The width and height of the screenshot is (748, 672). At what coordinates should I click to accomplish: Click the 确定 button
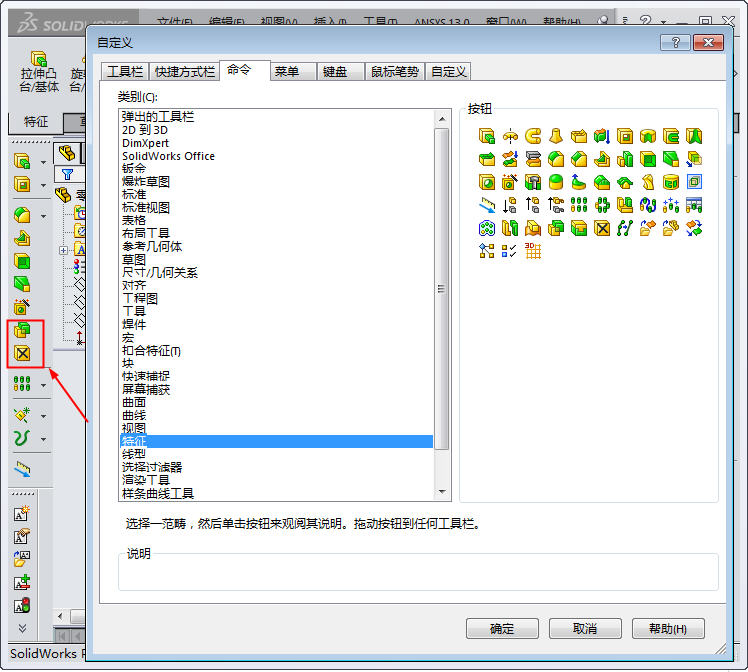pyautogui.click(x=502, y=628)
